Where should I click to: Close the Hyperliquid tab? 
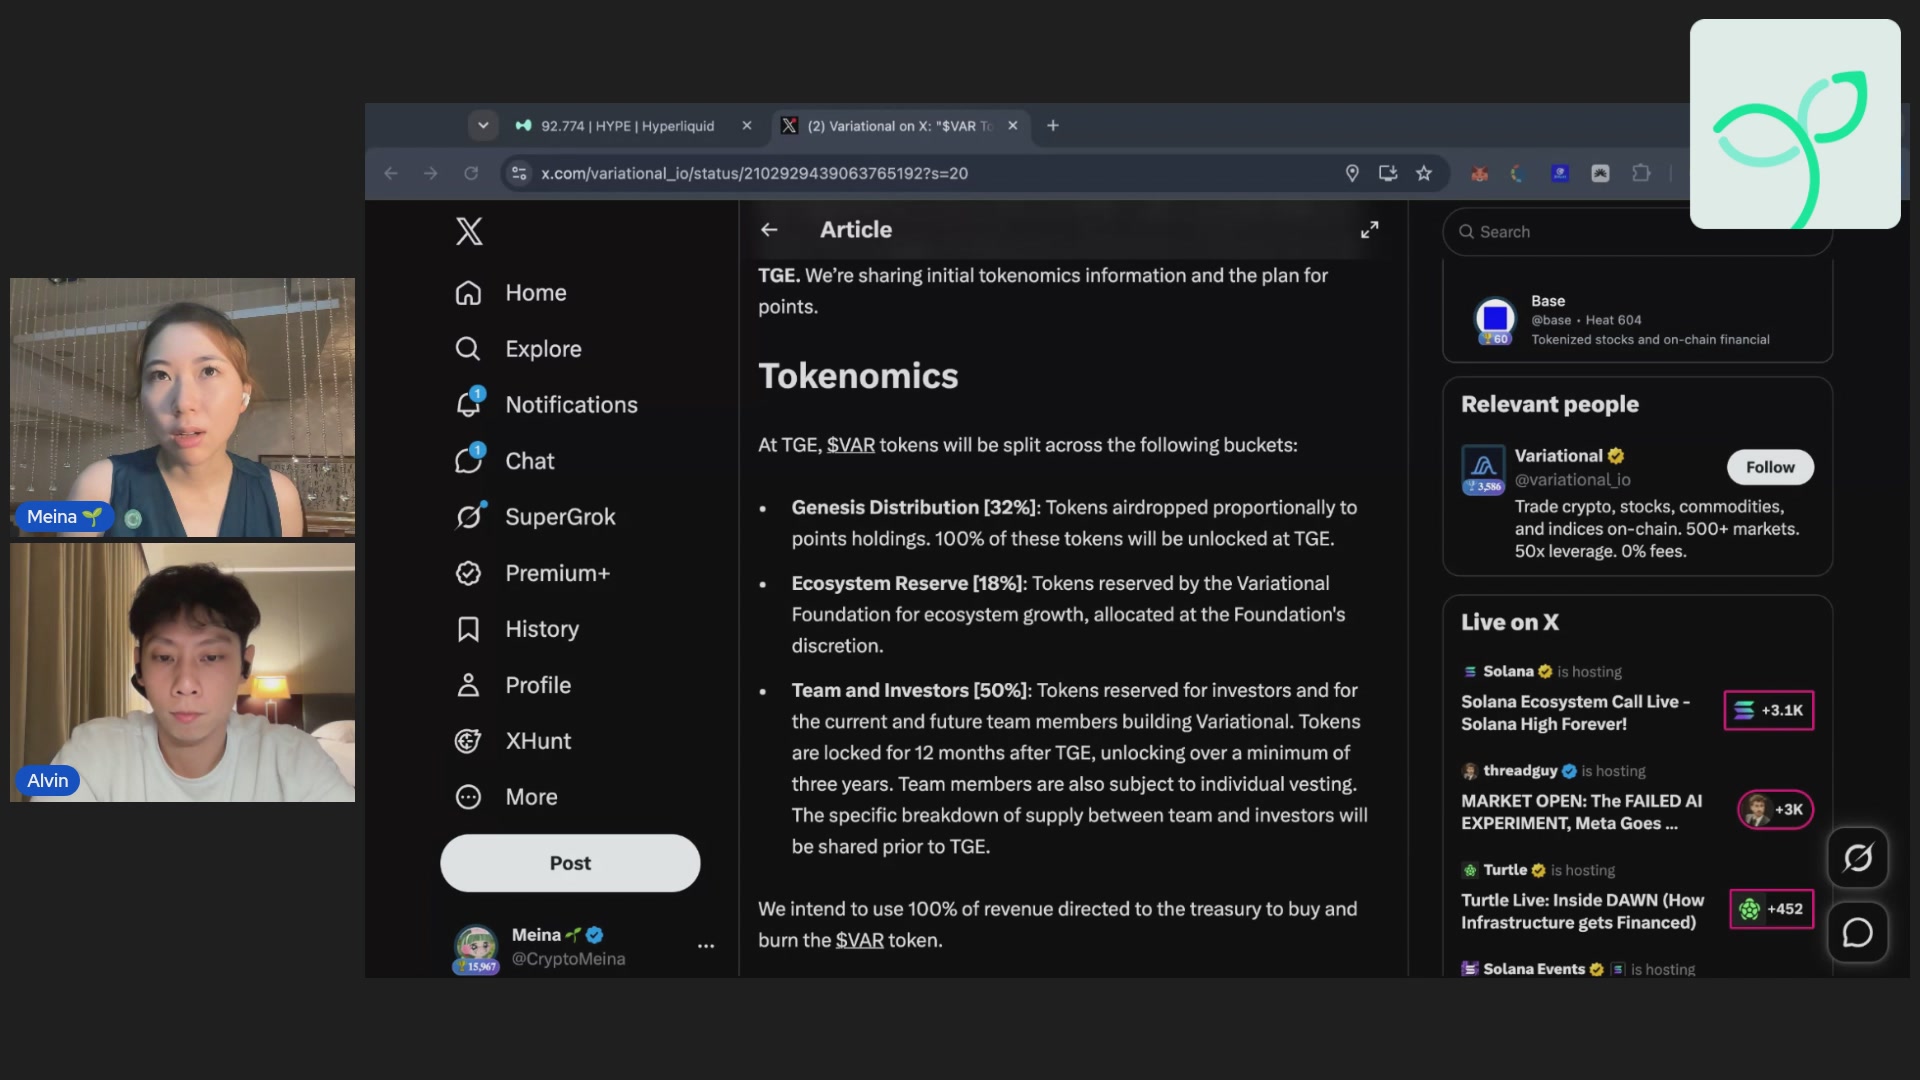pyautogui.click(x=746, y=126)
